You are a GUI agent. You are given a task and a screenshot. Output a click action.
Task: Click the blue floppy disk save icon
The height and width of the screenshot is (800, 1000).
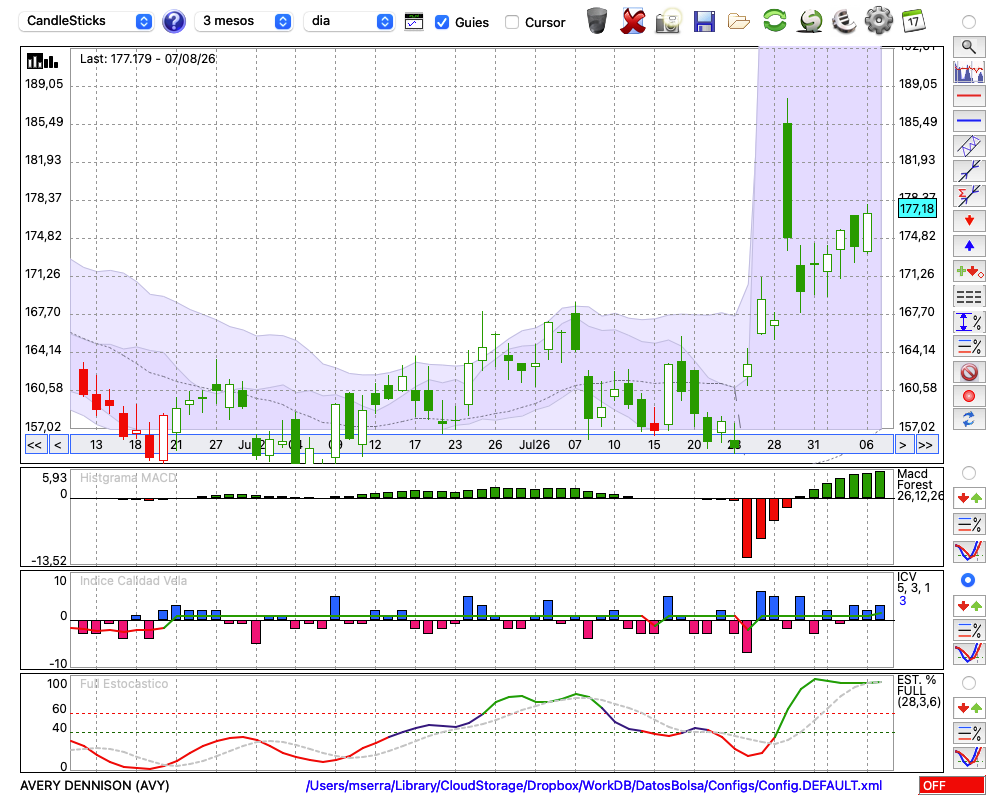click(x=704, y=22)
